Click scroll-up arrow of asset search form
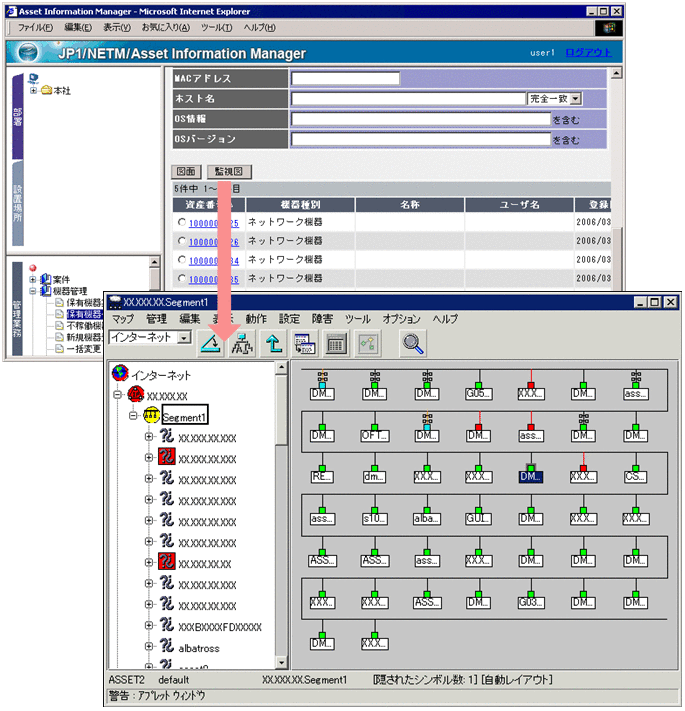Screen dimensions: 685x711 click(617, 73)
